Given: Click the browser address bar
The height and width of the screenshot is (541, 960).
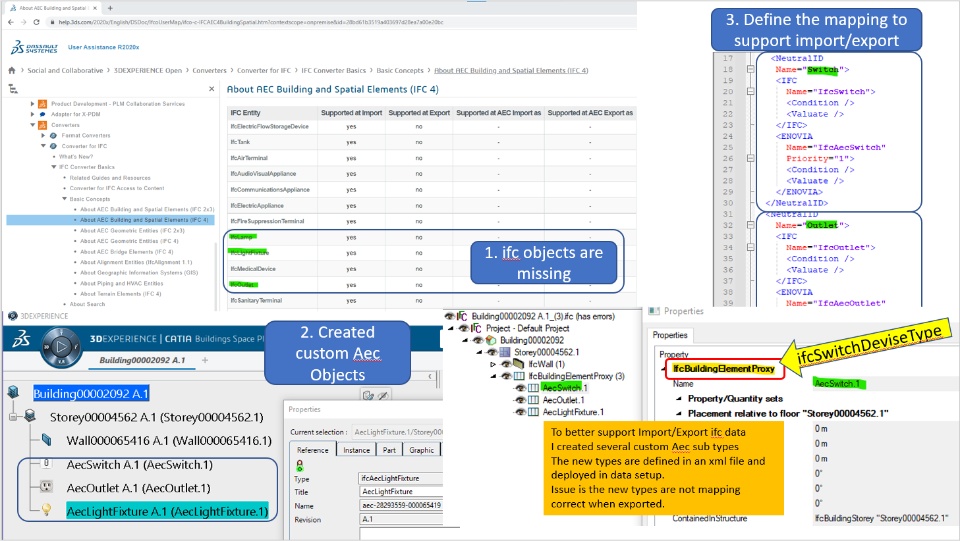Looking at the screenshot, I should (x=340, y=22).
